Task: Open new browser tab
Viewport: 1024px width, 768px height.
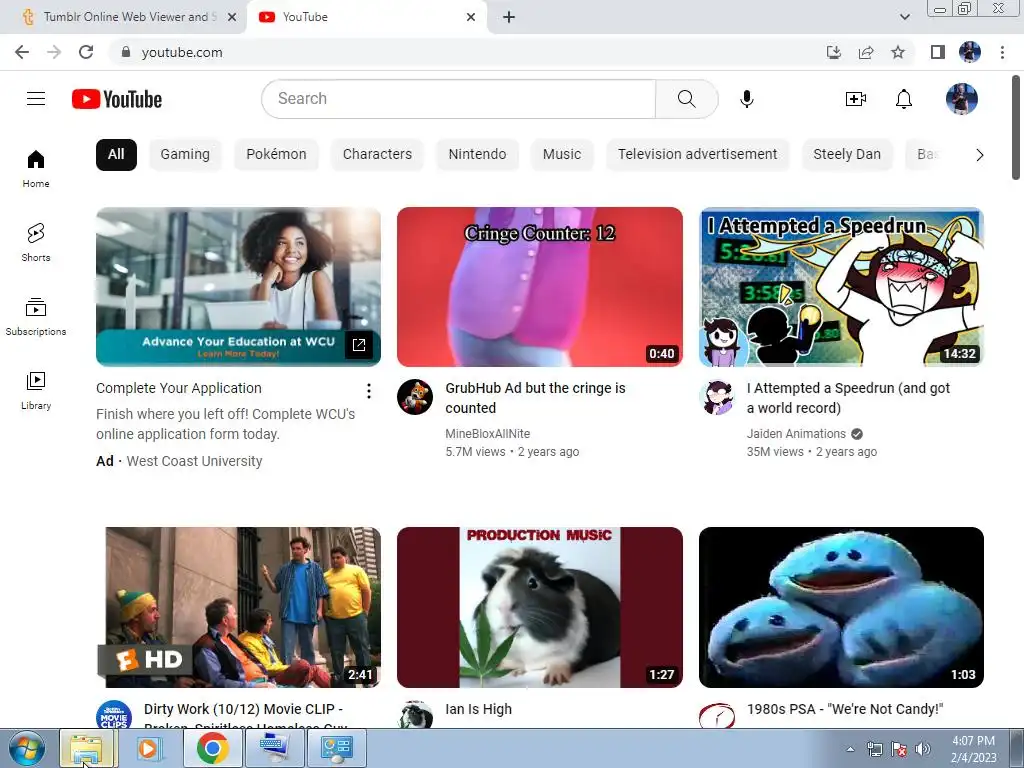Action: point(509,17)
